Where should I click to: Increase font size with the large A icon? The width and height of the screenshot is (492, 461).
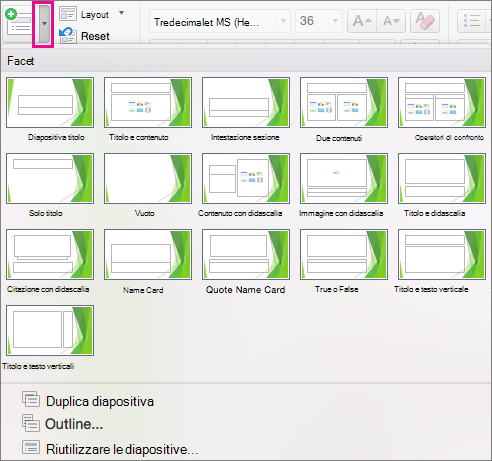[x=362, y=21]
